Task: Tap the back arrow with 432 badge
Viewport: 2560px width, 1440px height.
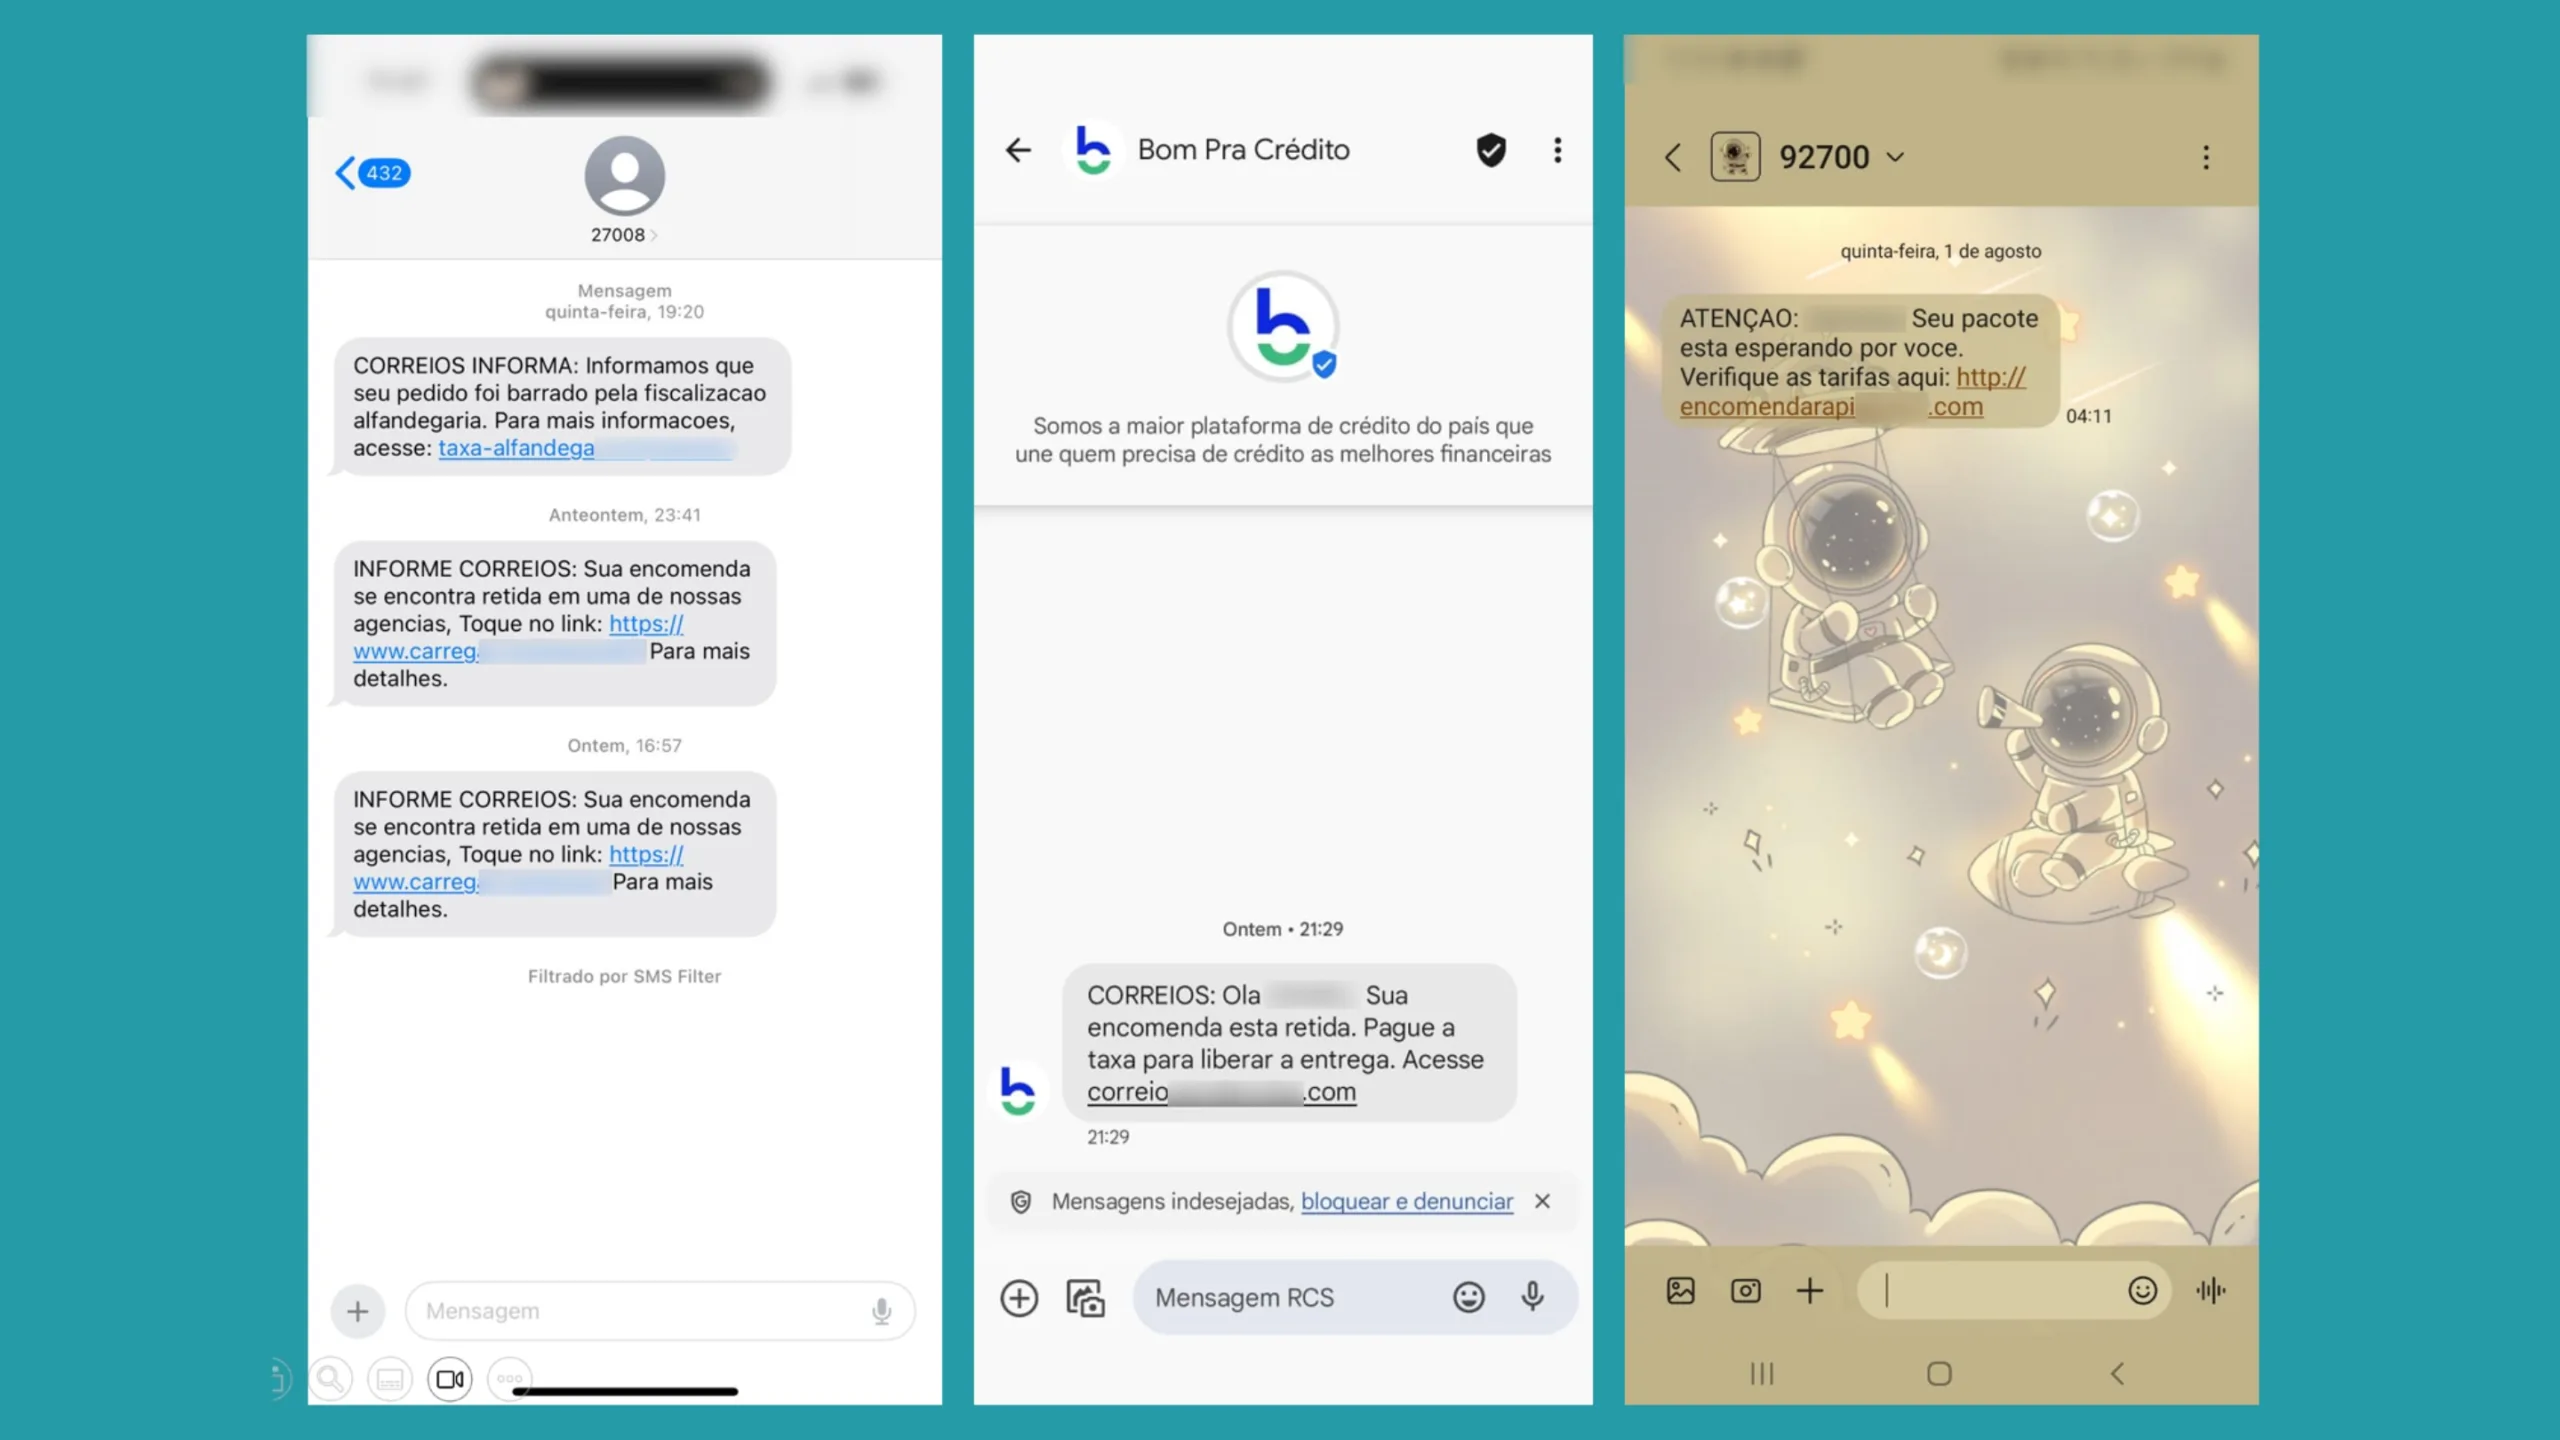Action: point(372,173)
